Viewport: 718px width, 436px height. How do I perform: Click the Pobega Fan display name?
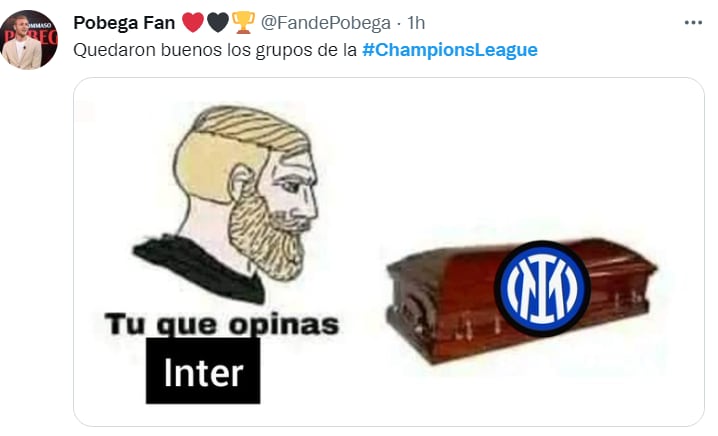point(124,22)
